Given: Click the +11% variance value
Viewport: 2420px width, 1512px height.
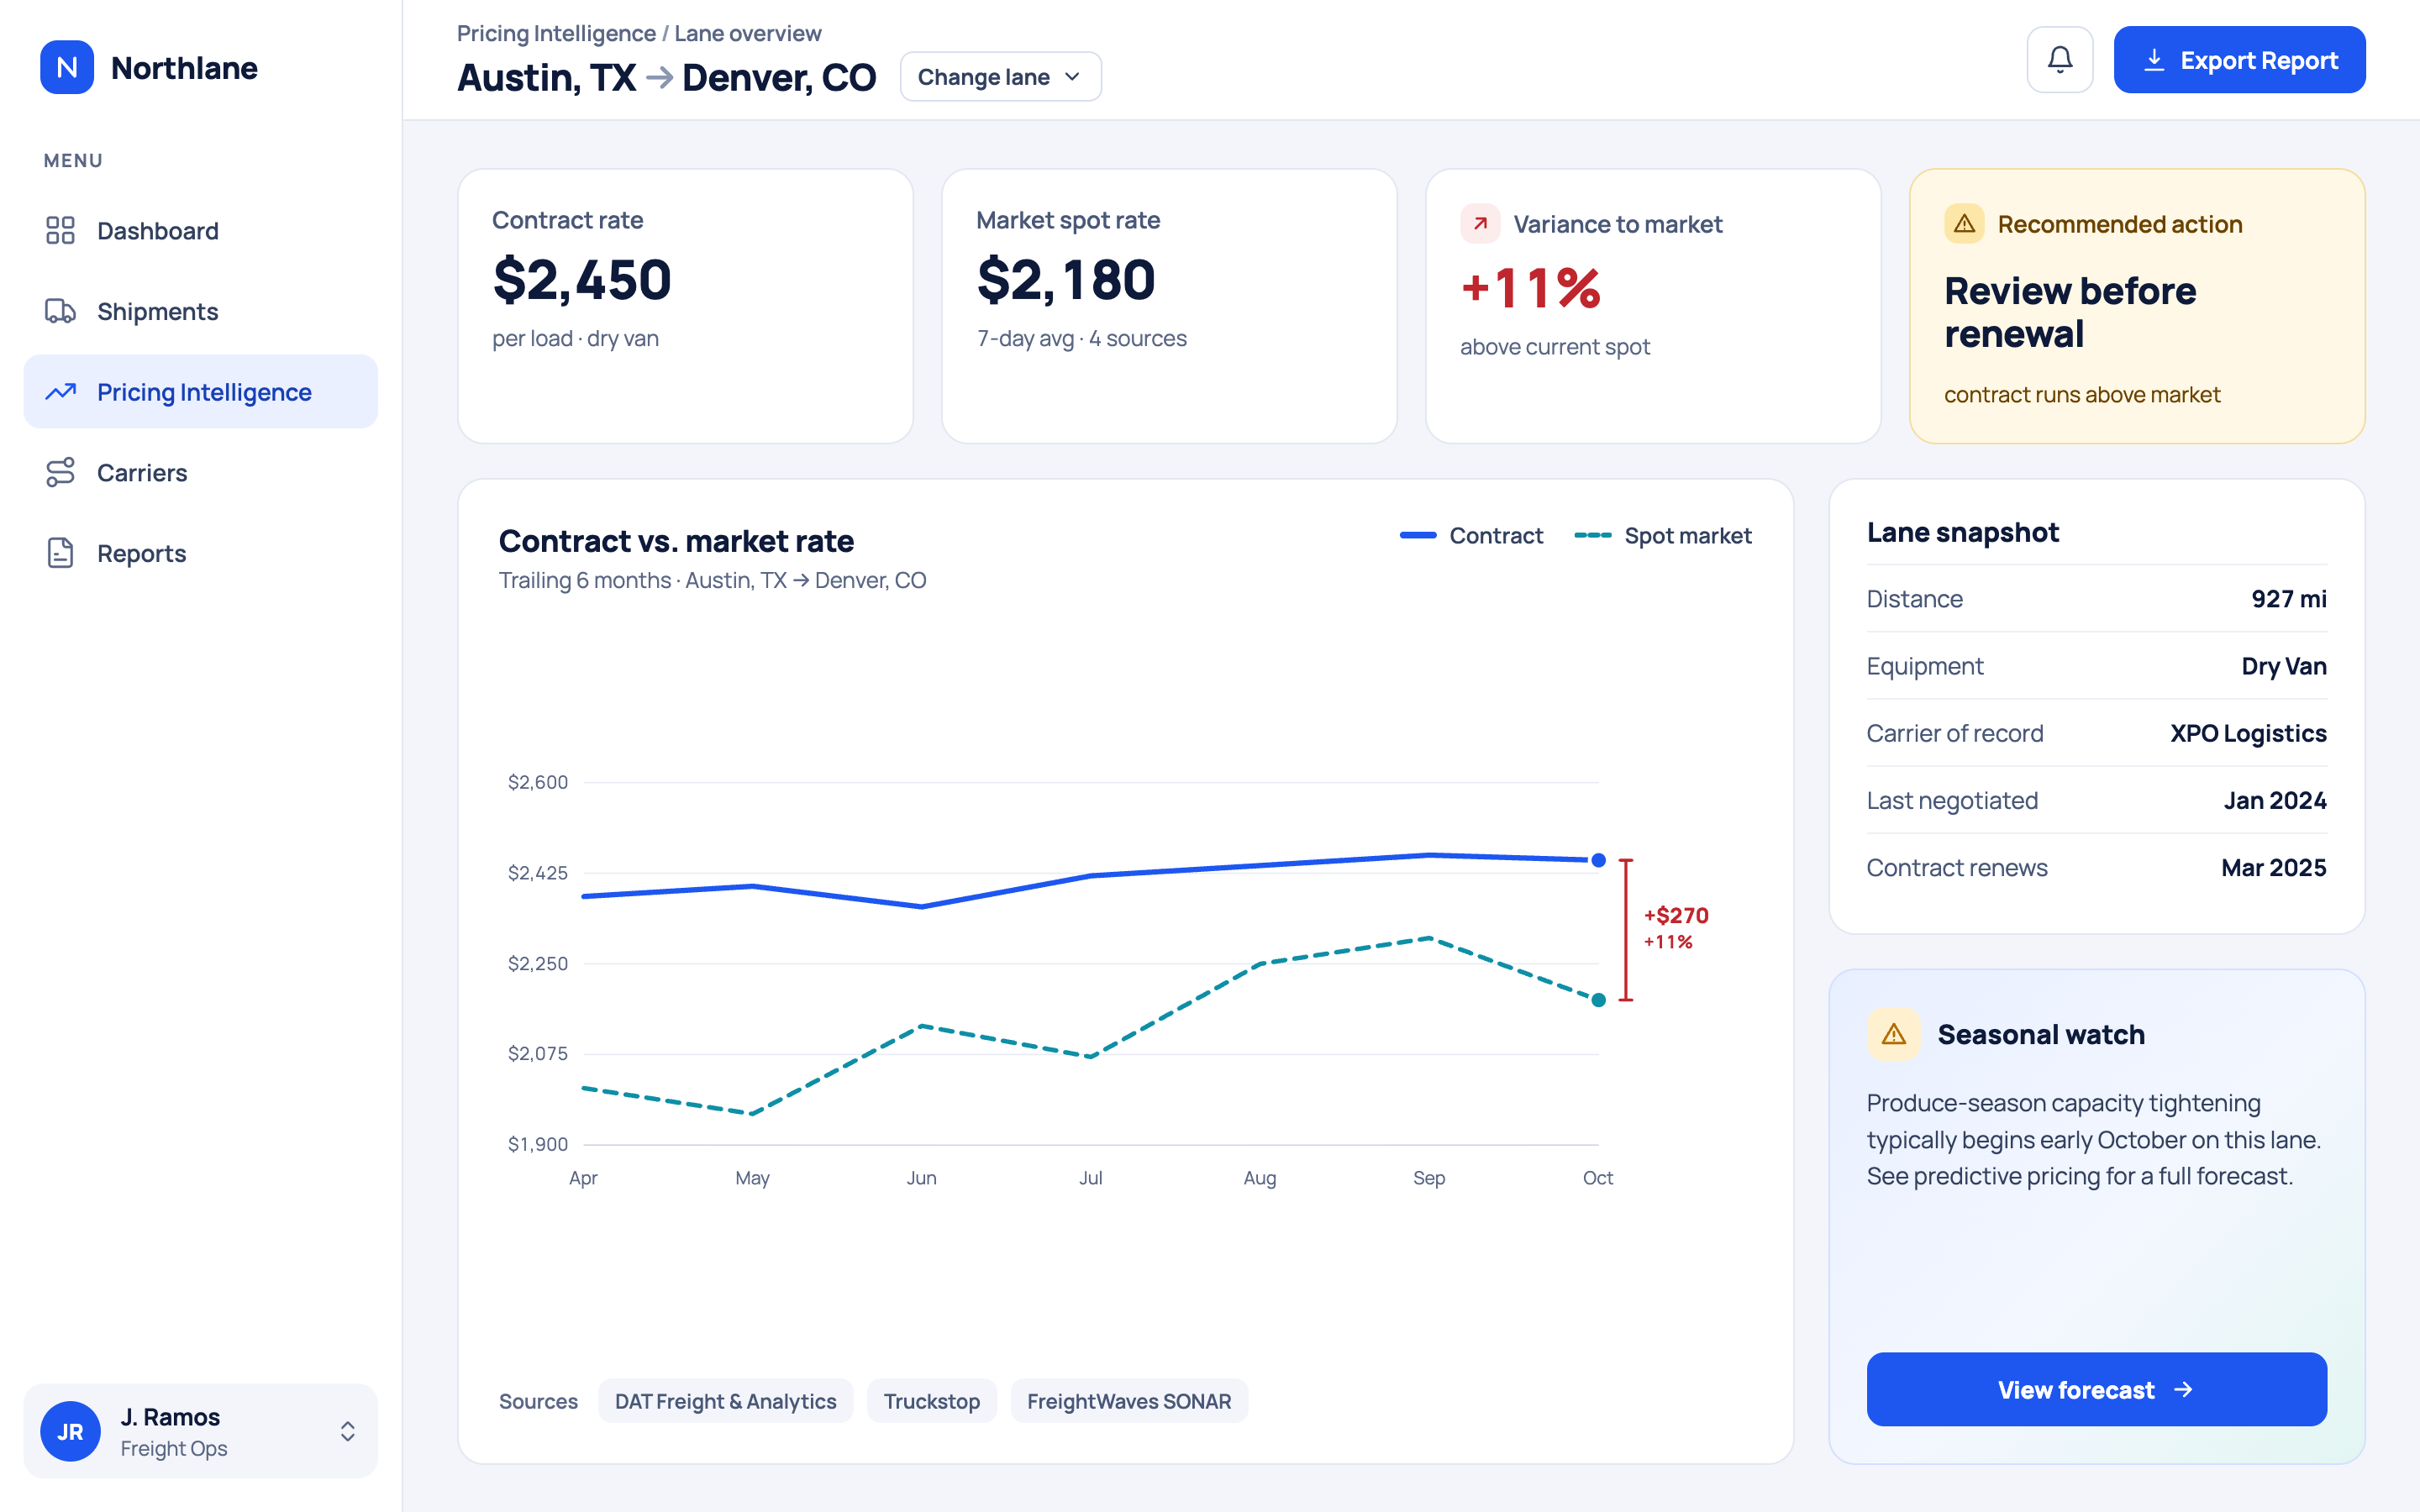Looking at the screenshot, I should click(x=1531, y=288).
